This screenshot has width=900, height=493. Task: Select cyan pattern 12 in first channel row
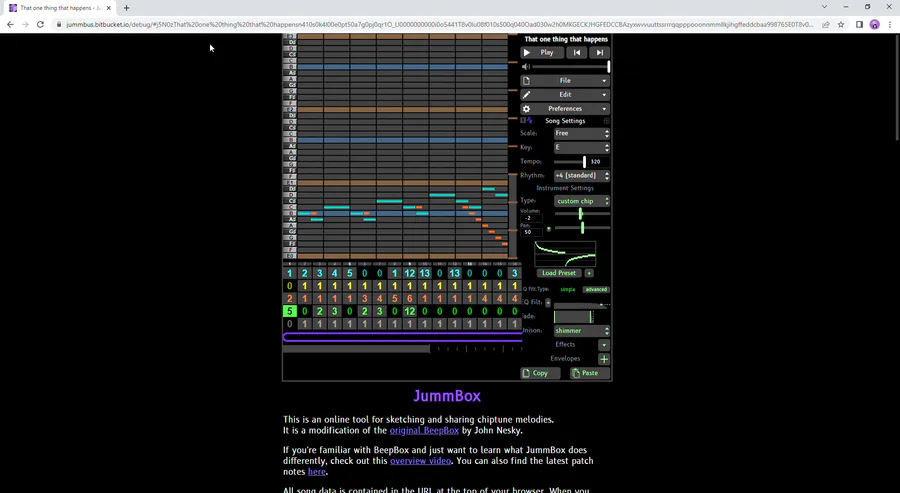point(409,273)
